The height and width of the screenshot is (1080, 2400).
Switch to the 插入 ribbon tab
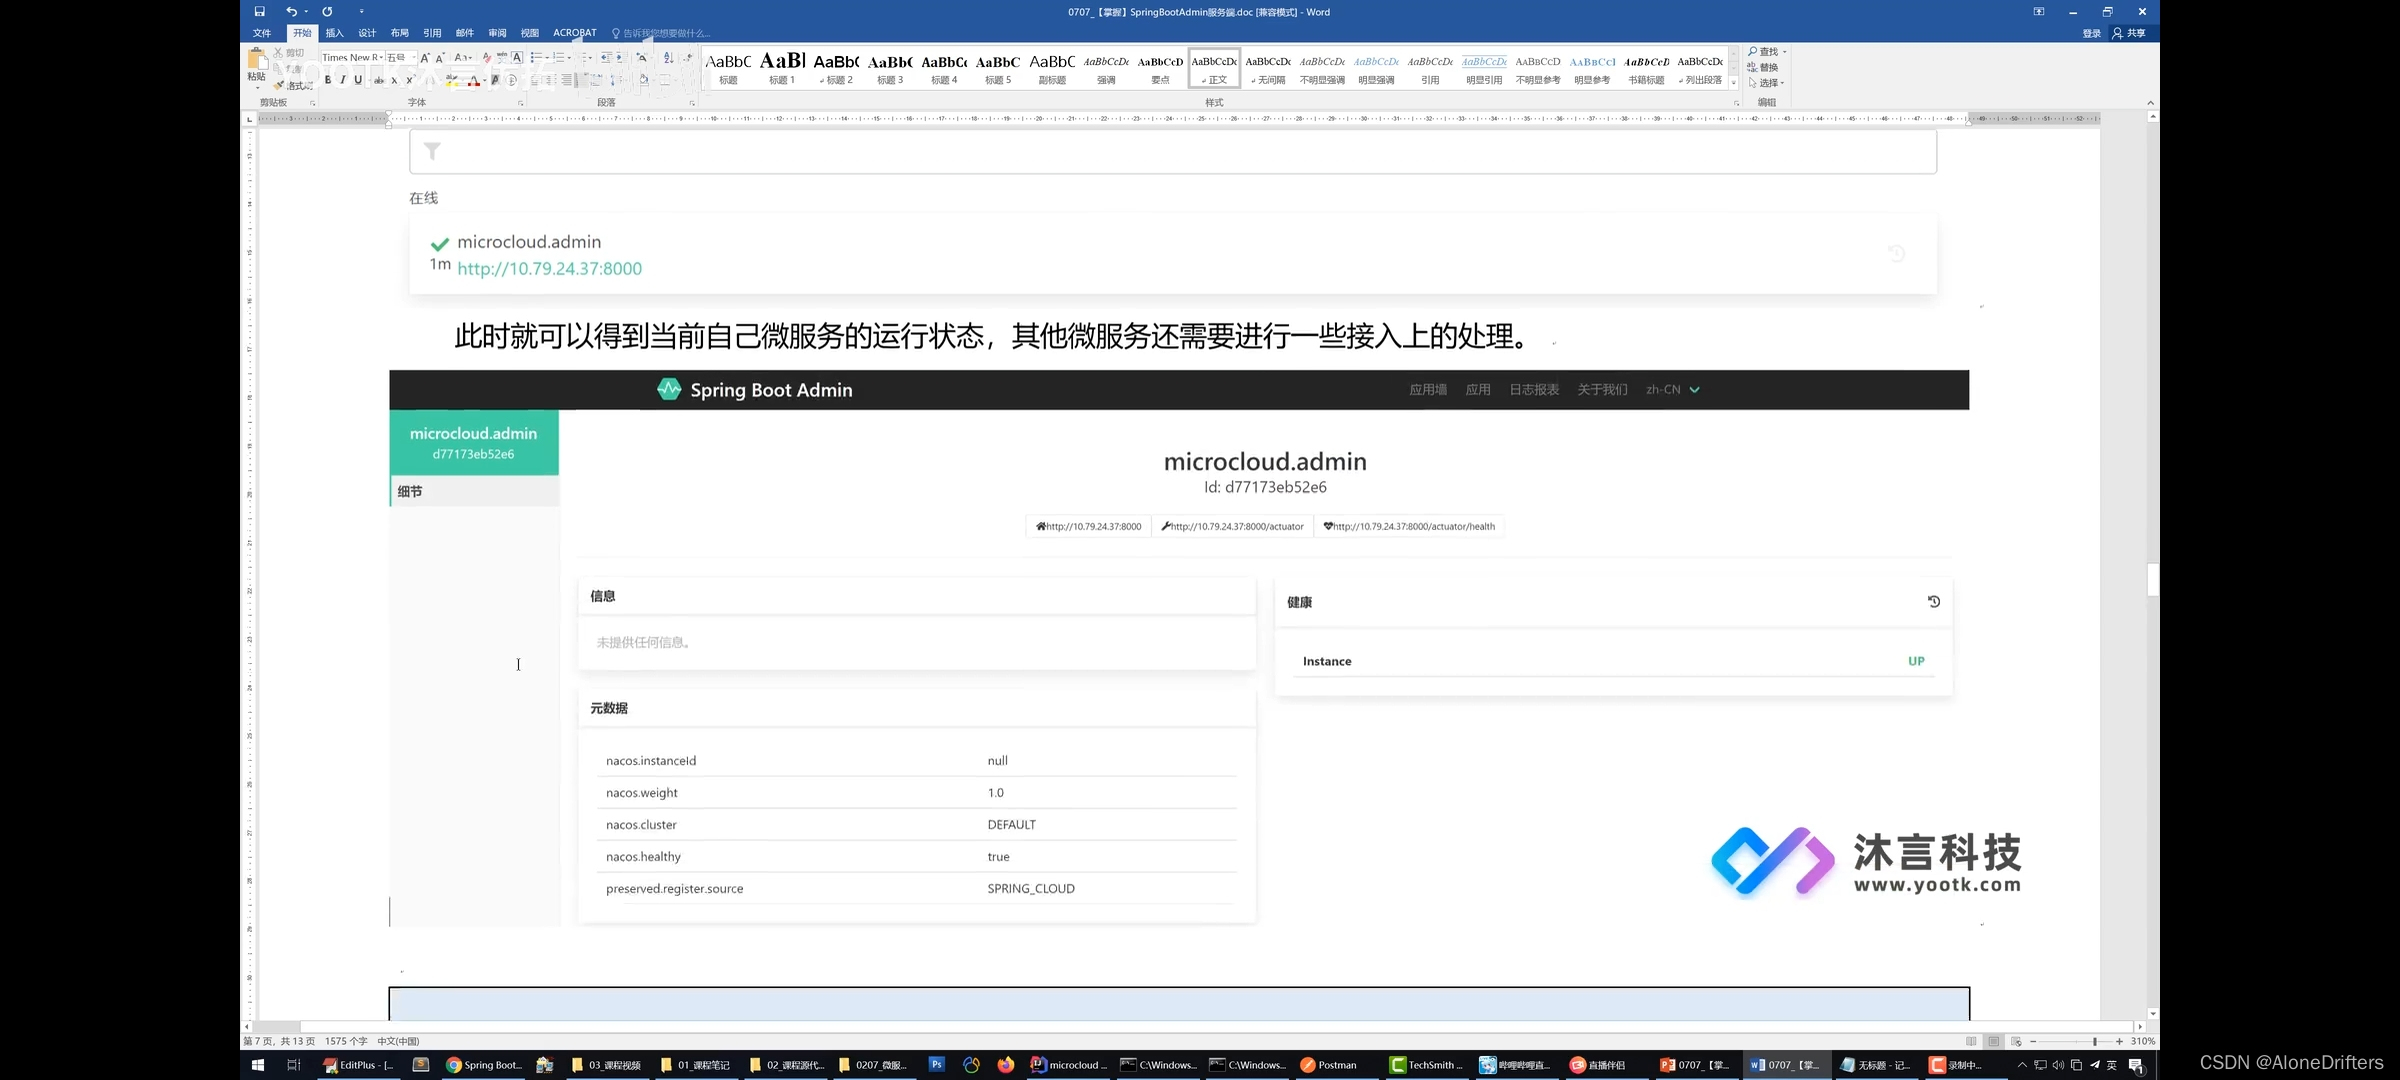coord(334,32)
